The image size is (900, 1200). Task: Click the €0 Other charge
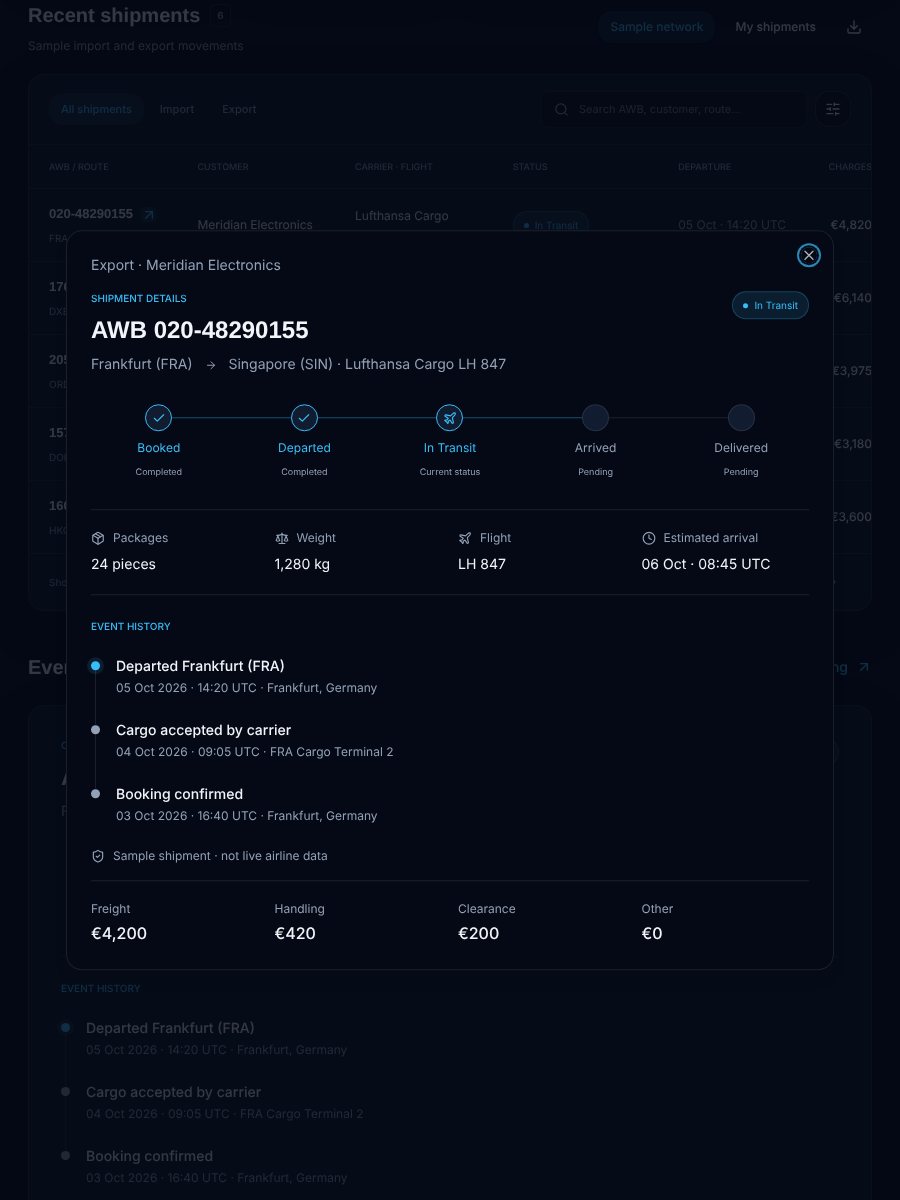[652, 933]
